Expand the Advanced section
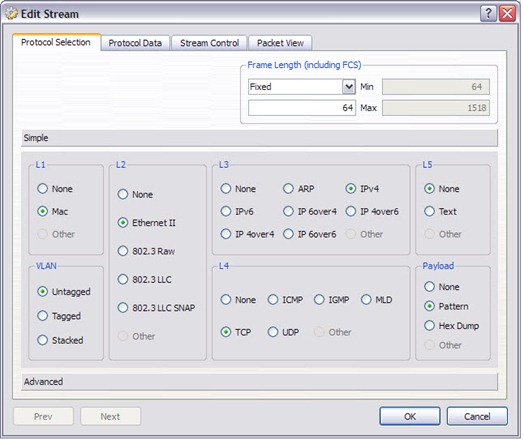The height and width of the screenshot is (440, 524). click(x=259, y=382)
